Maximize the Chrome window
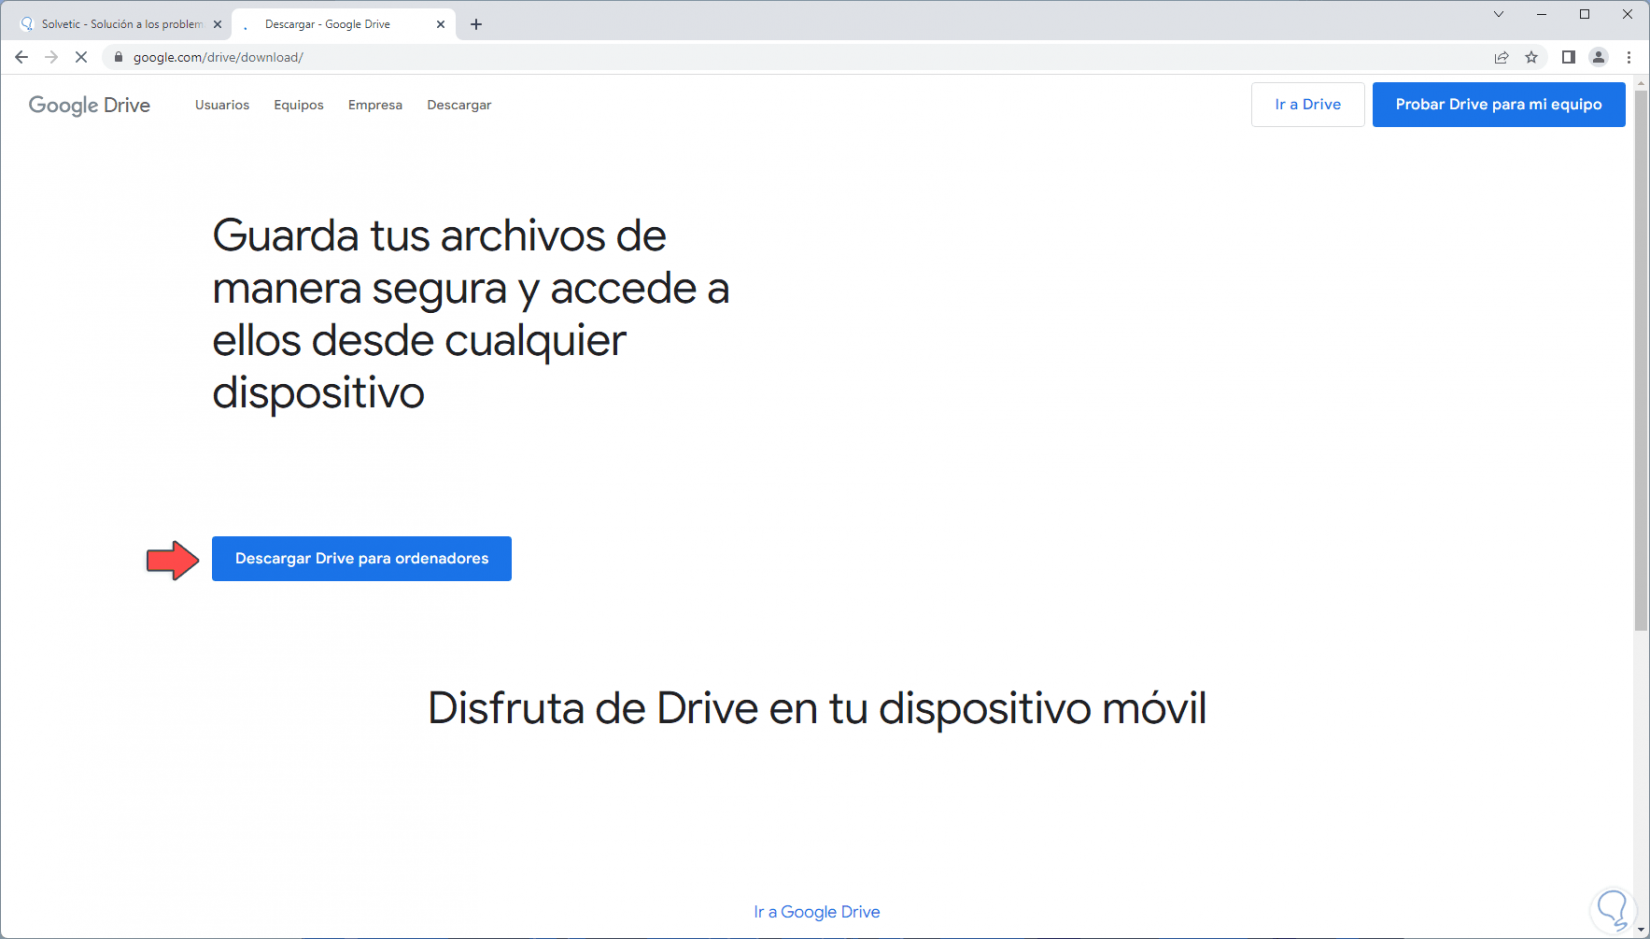 1584,14
